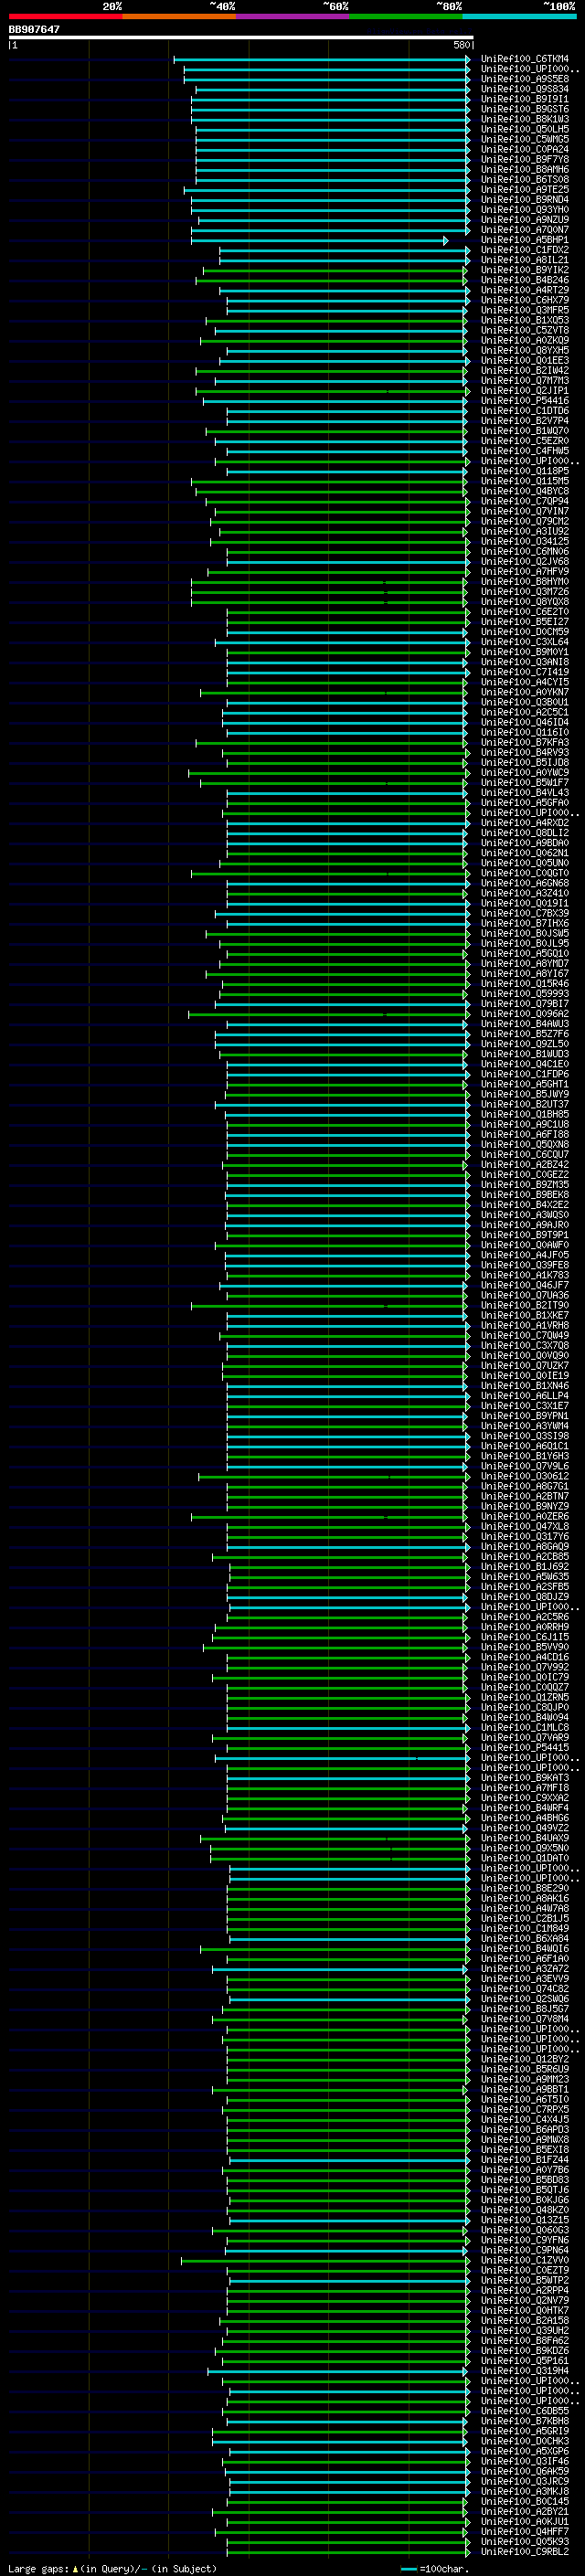This screenshot has width=585, height=2576.
Task: Select label UniRef100_C0PA24
Action: point(524,149)
